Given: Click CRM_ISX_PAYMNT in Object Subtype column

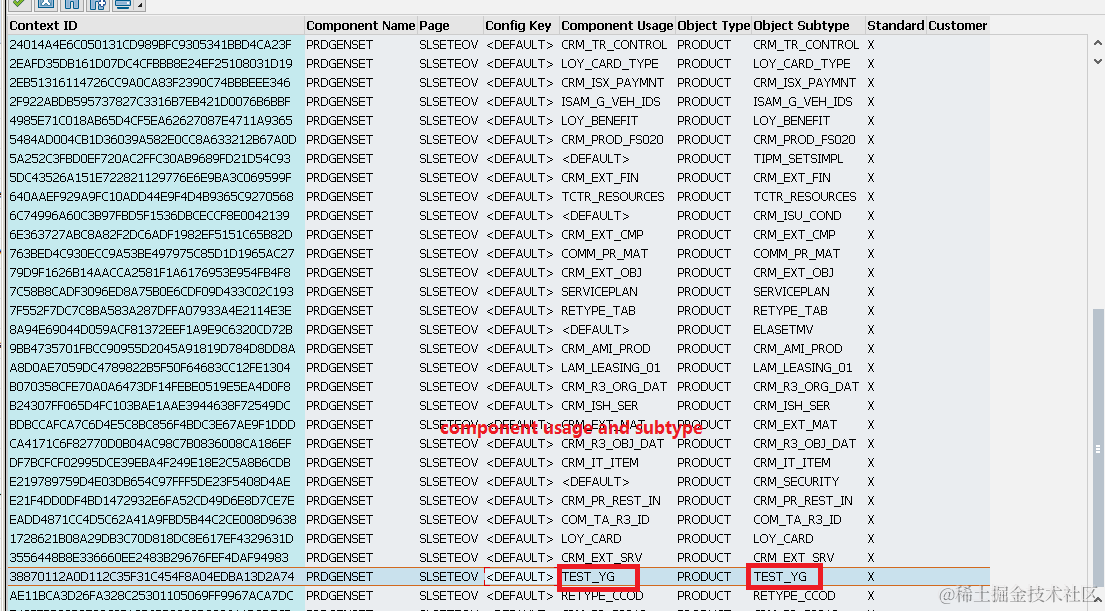Looking at the screenshot, I should pos(804,82).
